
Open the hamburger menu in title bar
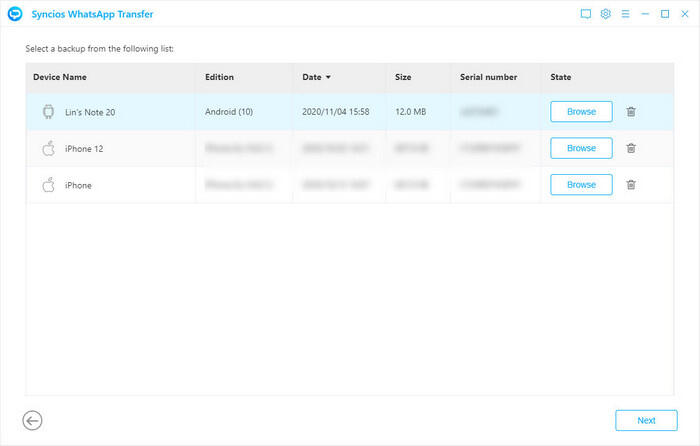625,15
